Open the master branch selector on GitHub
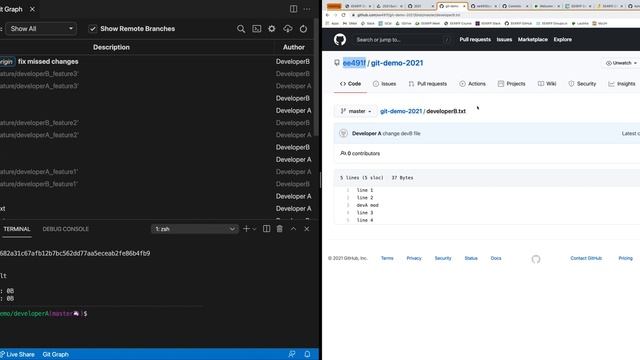Screen dimensions: 640x360 click(x=356, y=111)
